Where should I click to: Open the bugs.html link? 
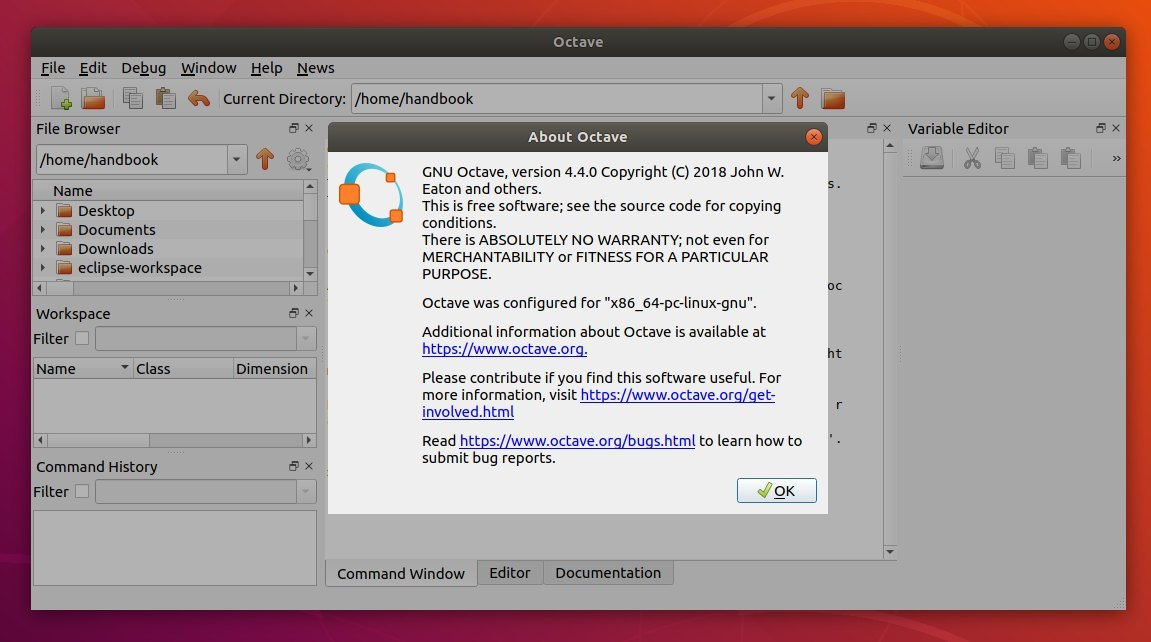pyautogui.click(x=577, y=441)
